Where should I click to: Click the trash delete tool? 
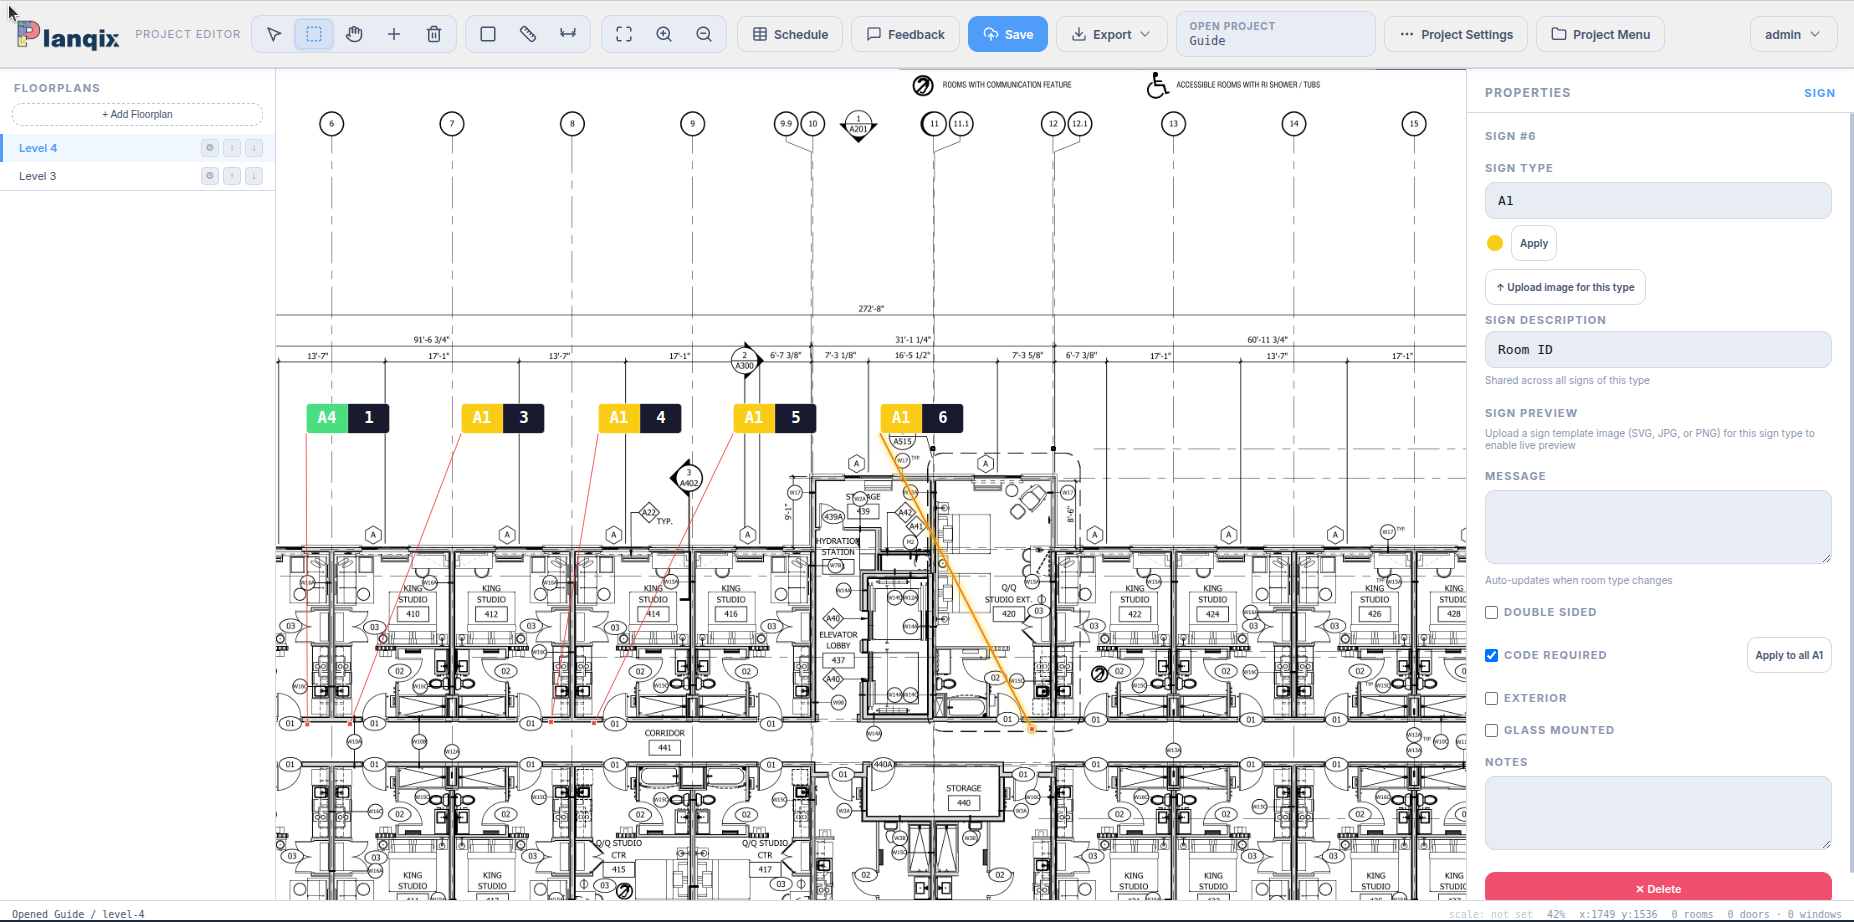(x=434, y=34)
